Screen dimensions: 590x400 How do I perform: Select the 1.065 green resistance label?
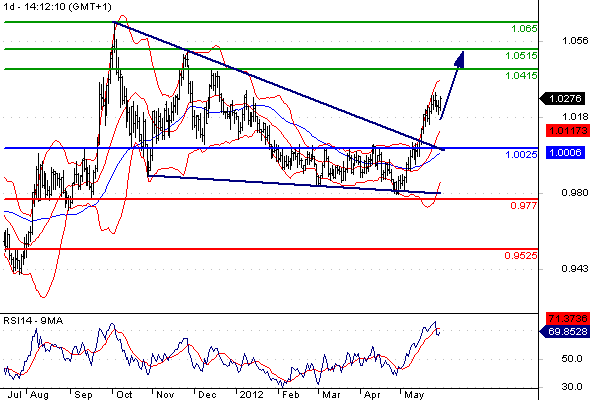click(524, 29)
